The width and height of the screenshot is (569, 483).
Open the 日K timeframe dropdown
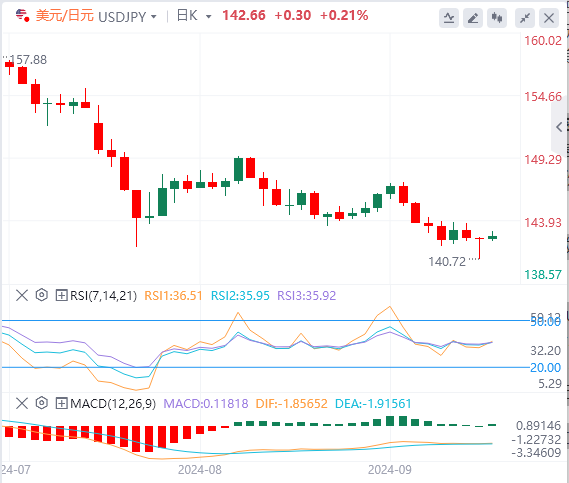click(208, 17)
